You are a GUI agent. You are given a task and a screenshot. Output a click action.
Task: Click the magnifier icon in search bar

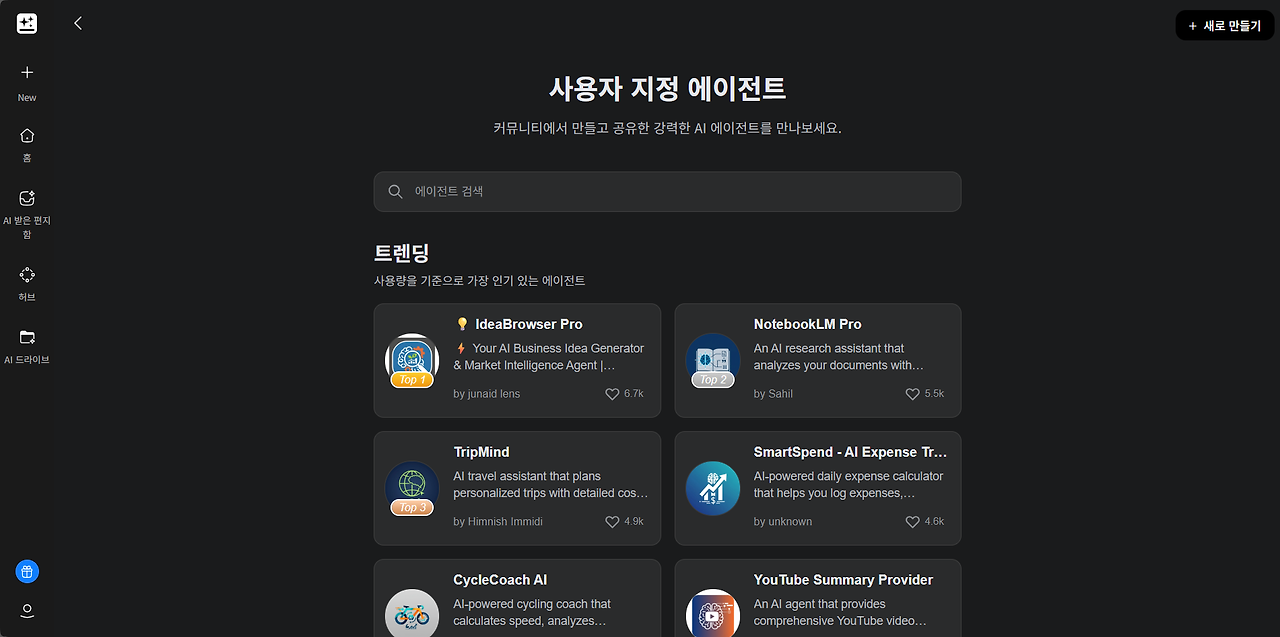pos(395,191)
